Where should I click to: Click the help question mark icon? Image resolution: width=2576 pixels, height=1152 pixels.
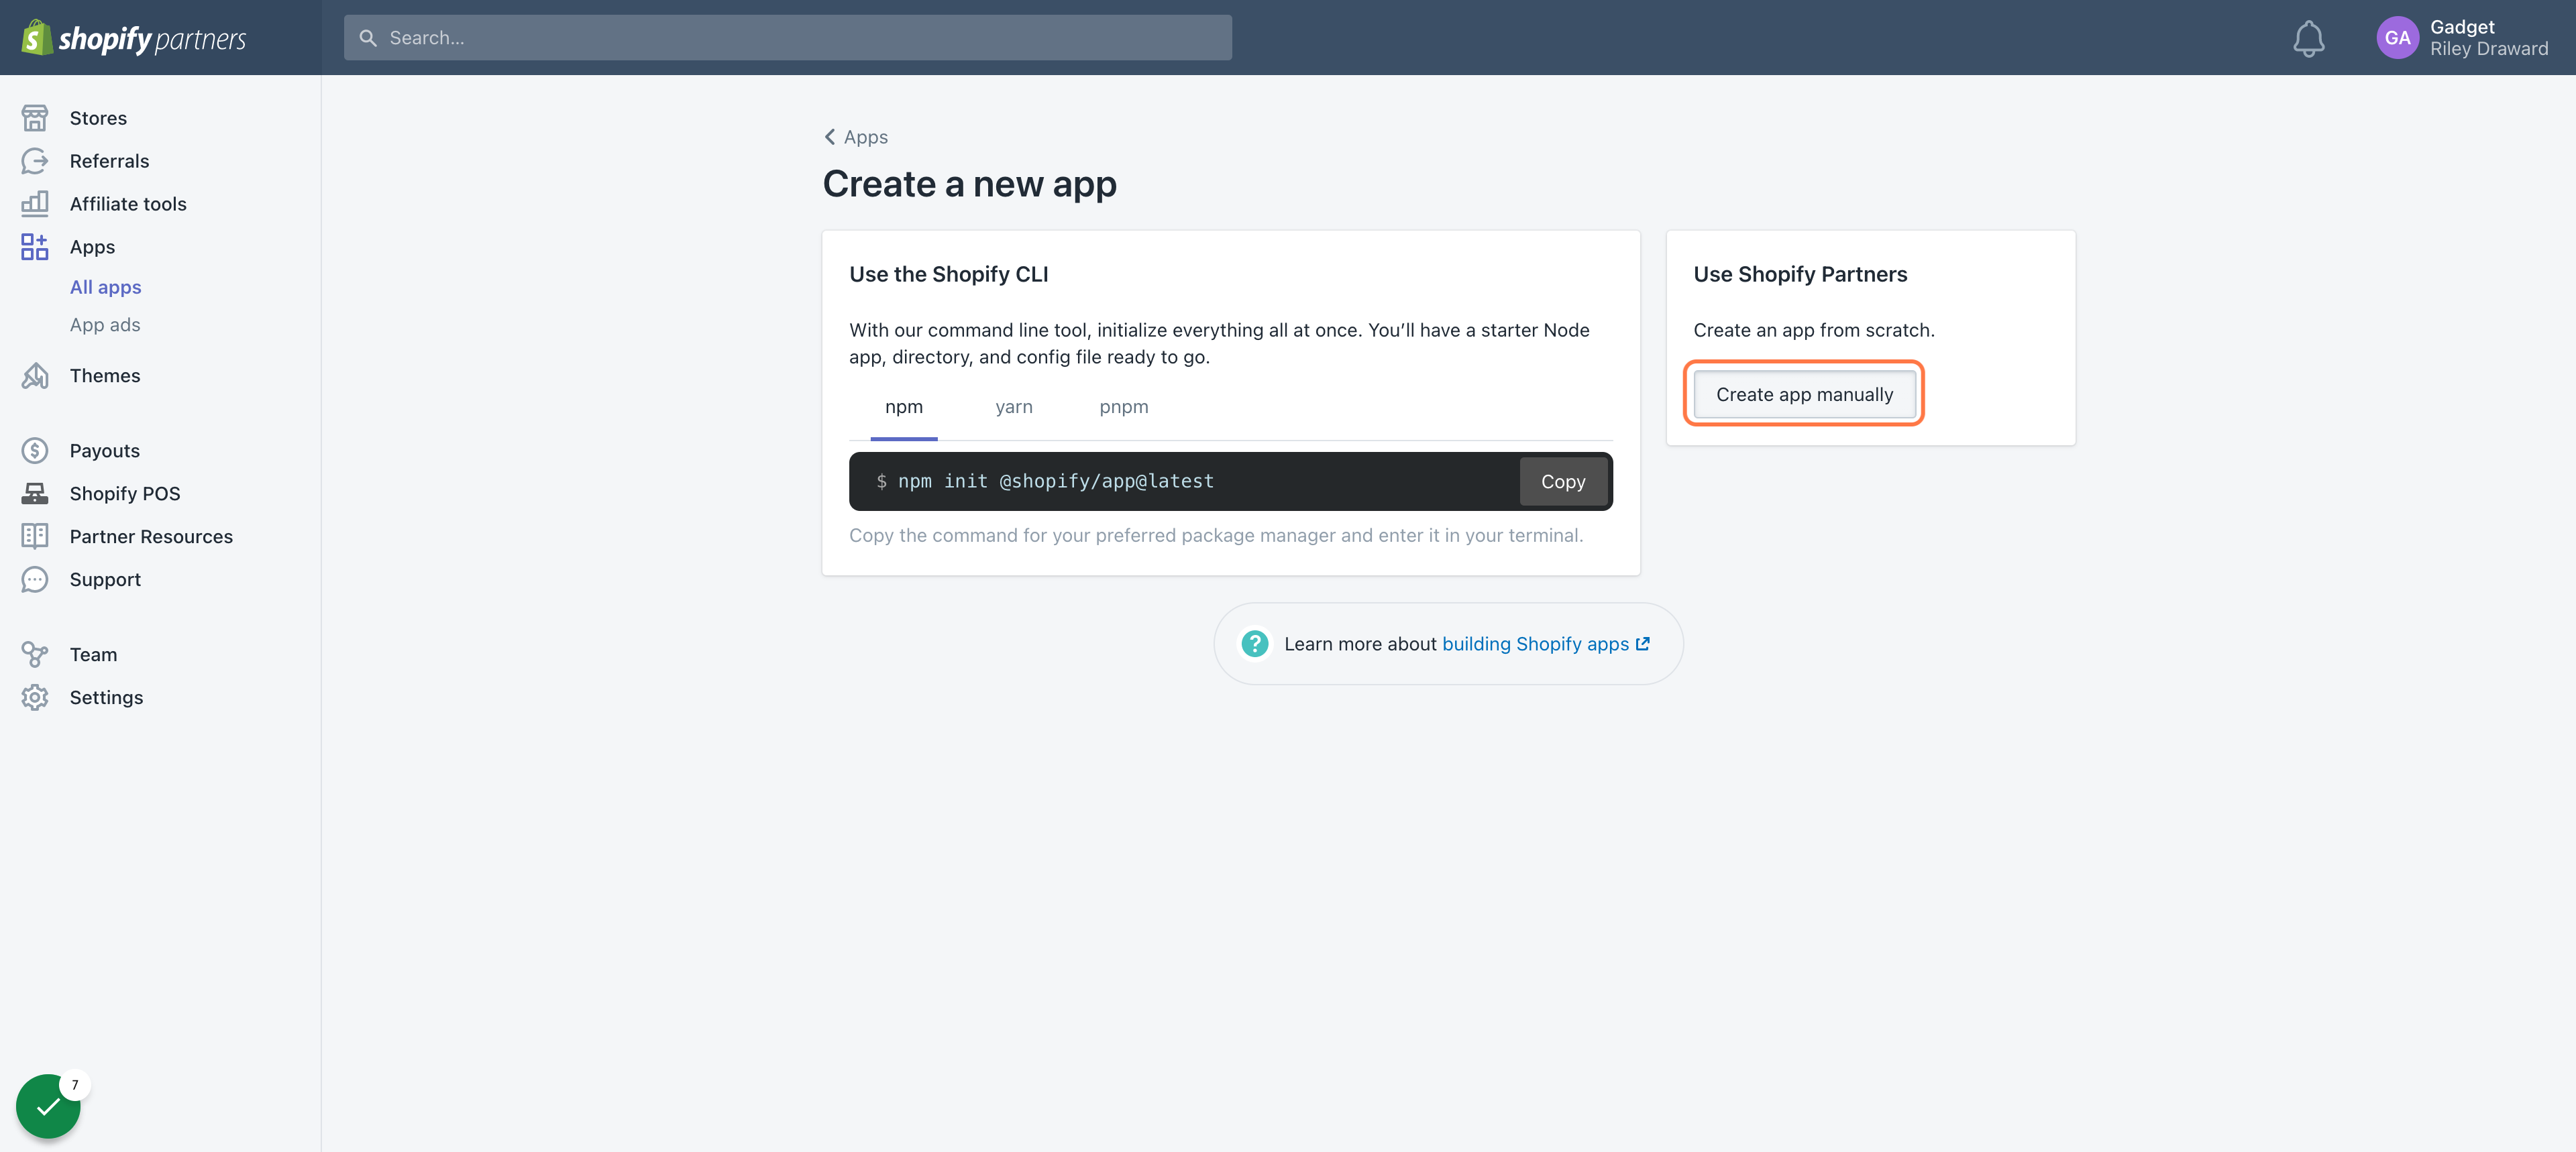[1254, 644]
